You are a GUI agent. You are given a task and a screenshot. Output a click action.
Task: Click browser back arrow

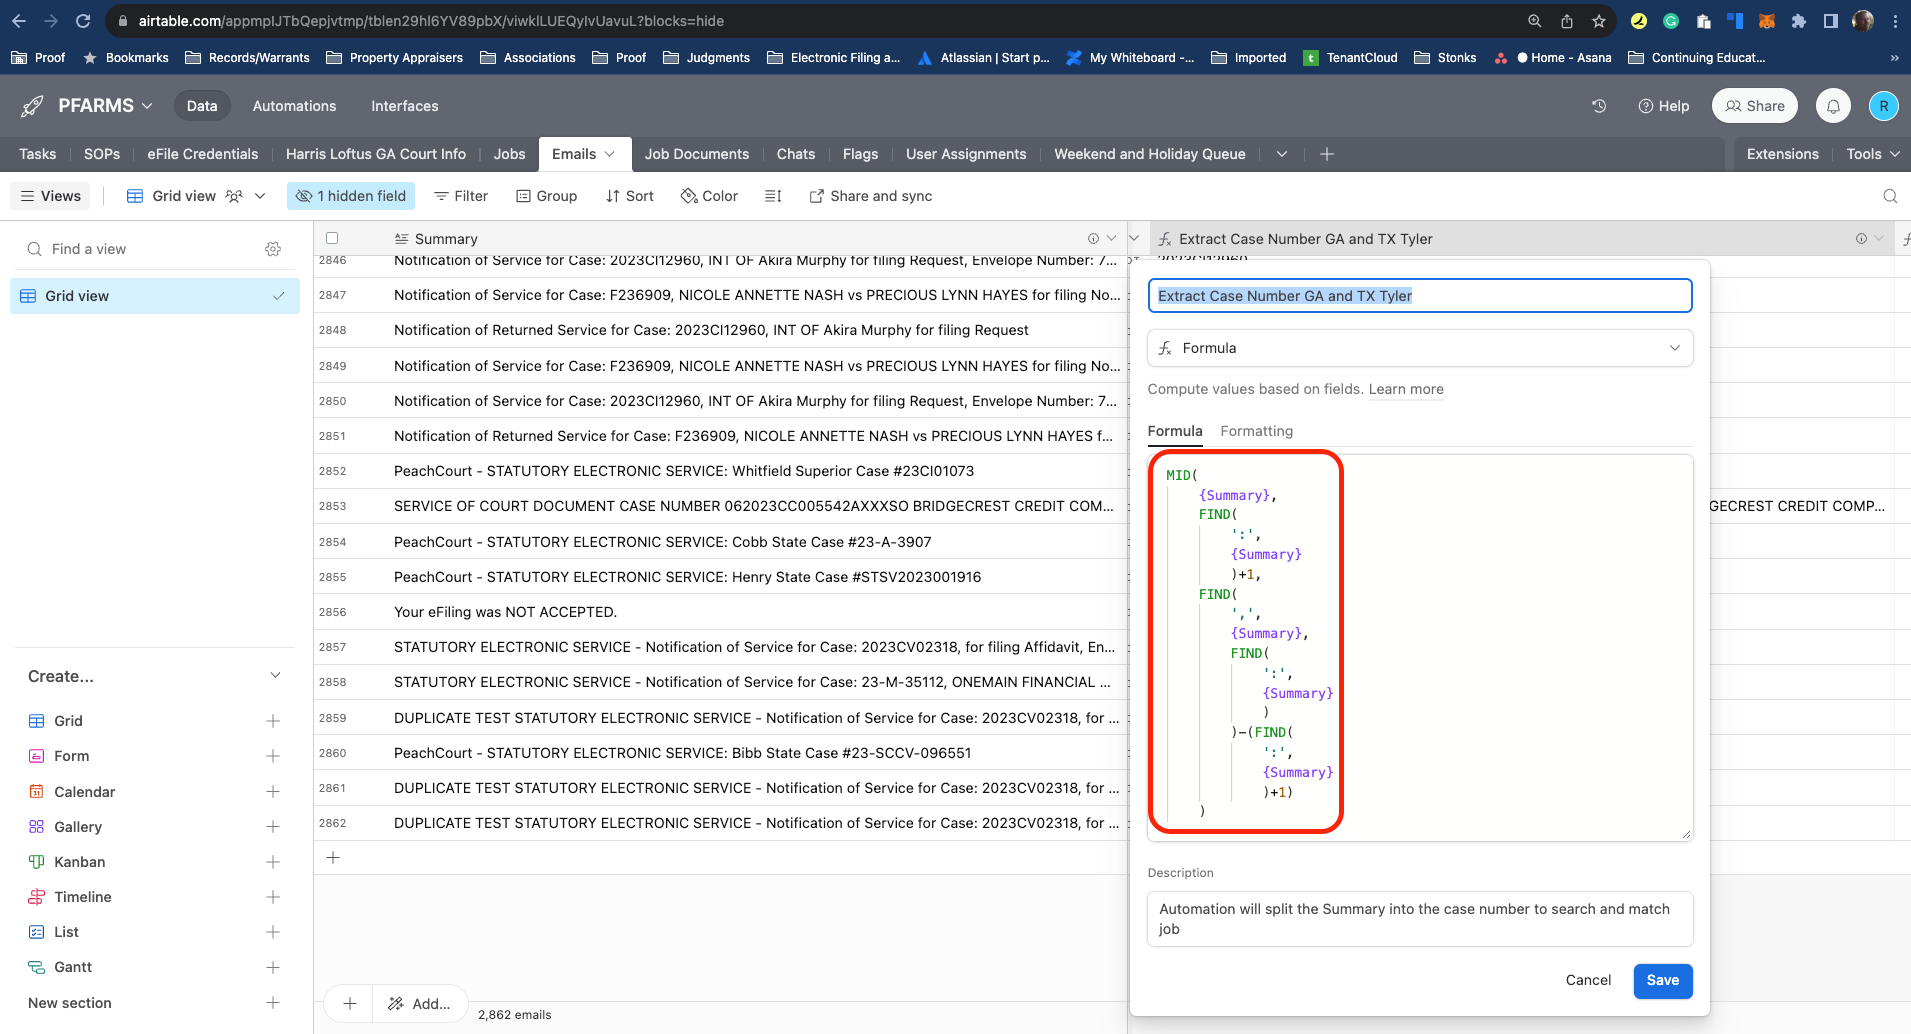[x=19, y=21]
